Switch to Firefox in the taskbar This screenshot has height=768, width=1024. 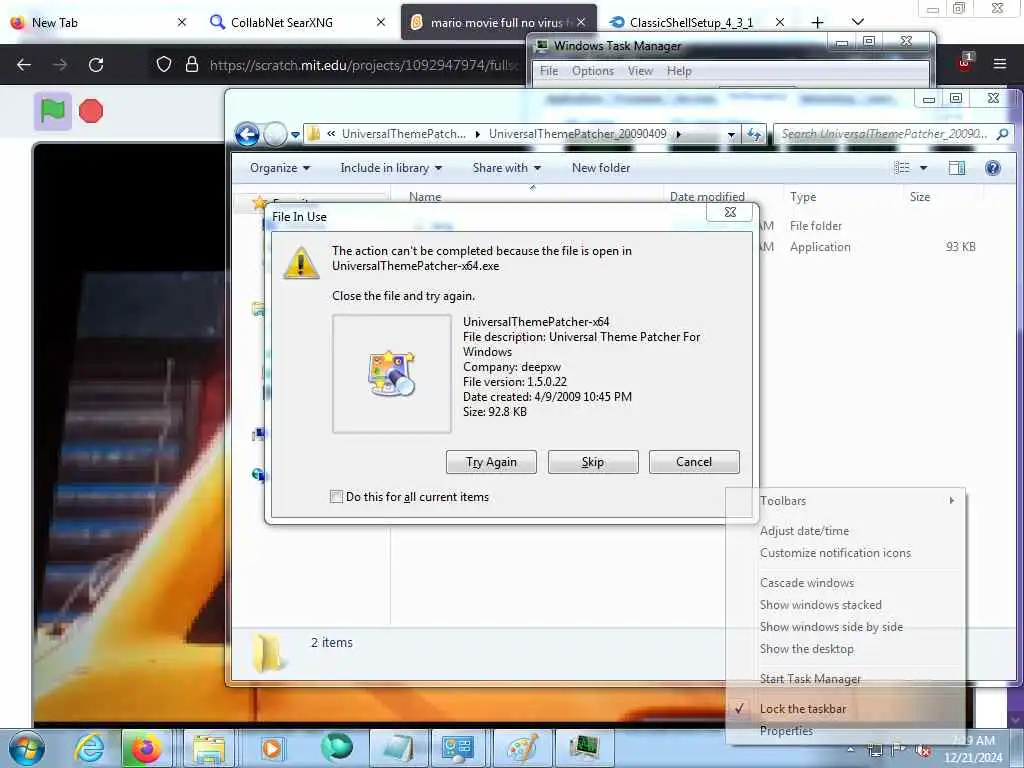pos(147,749)
